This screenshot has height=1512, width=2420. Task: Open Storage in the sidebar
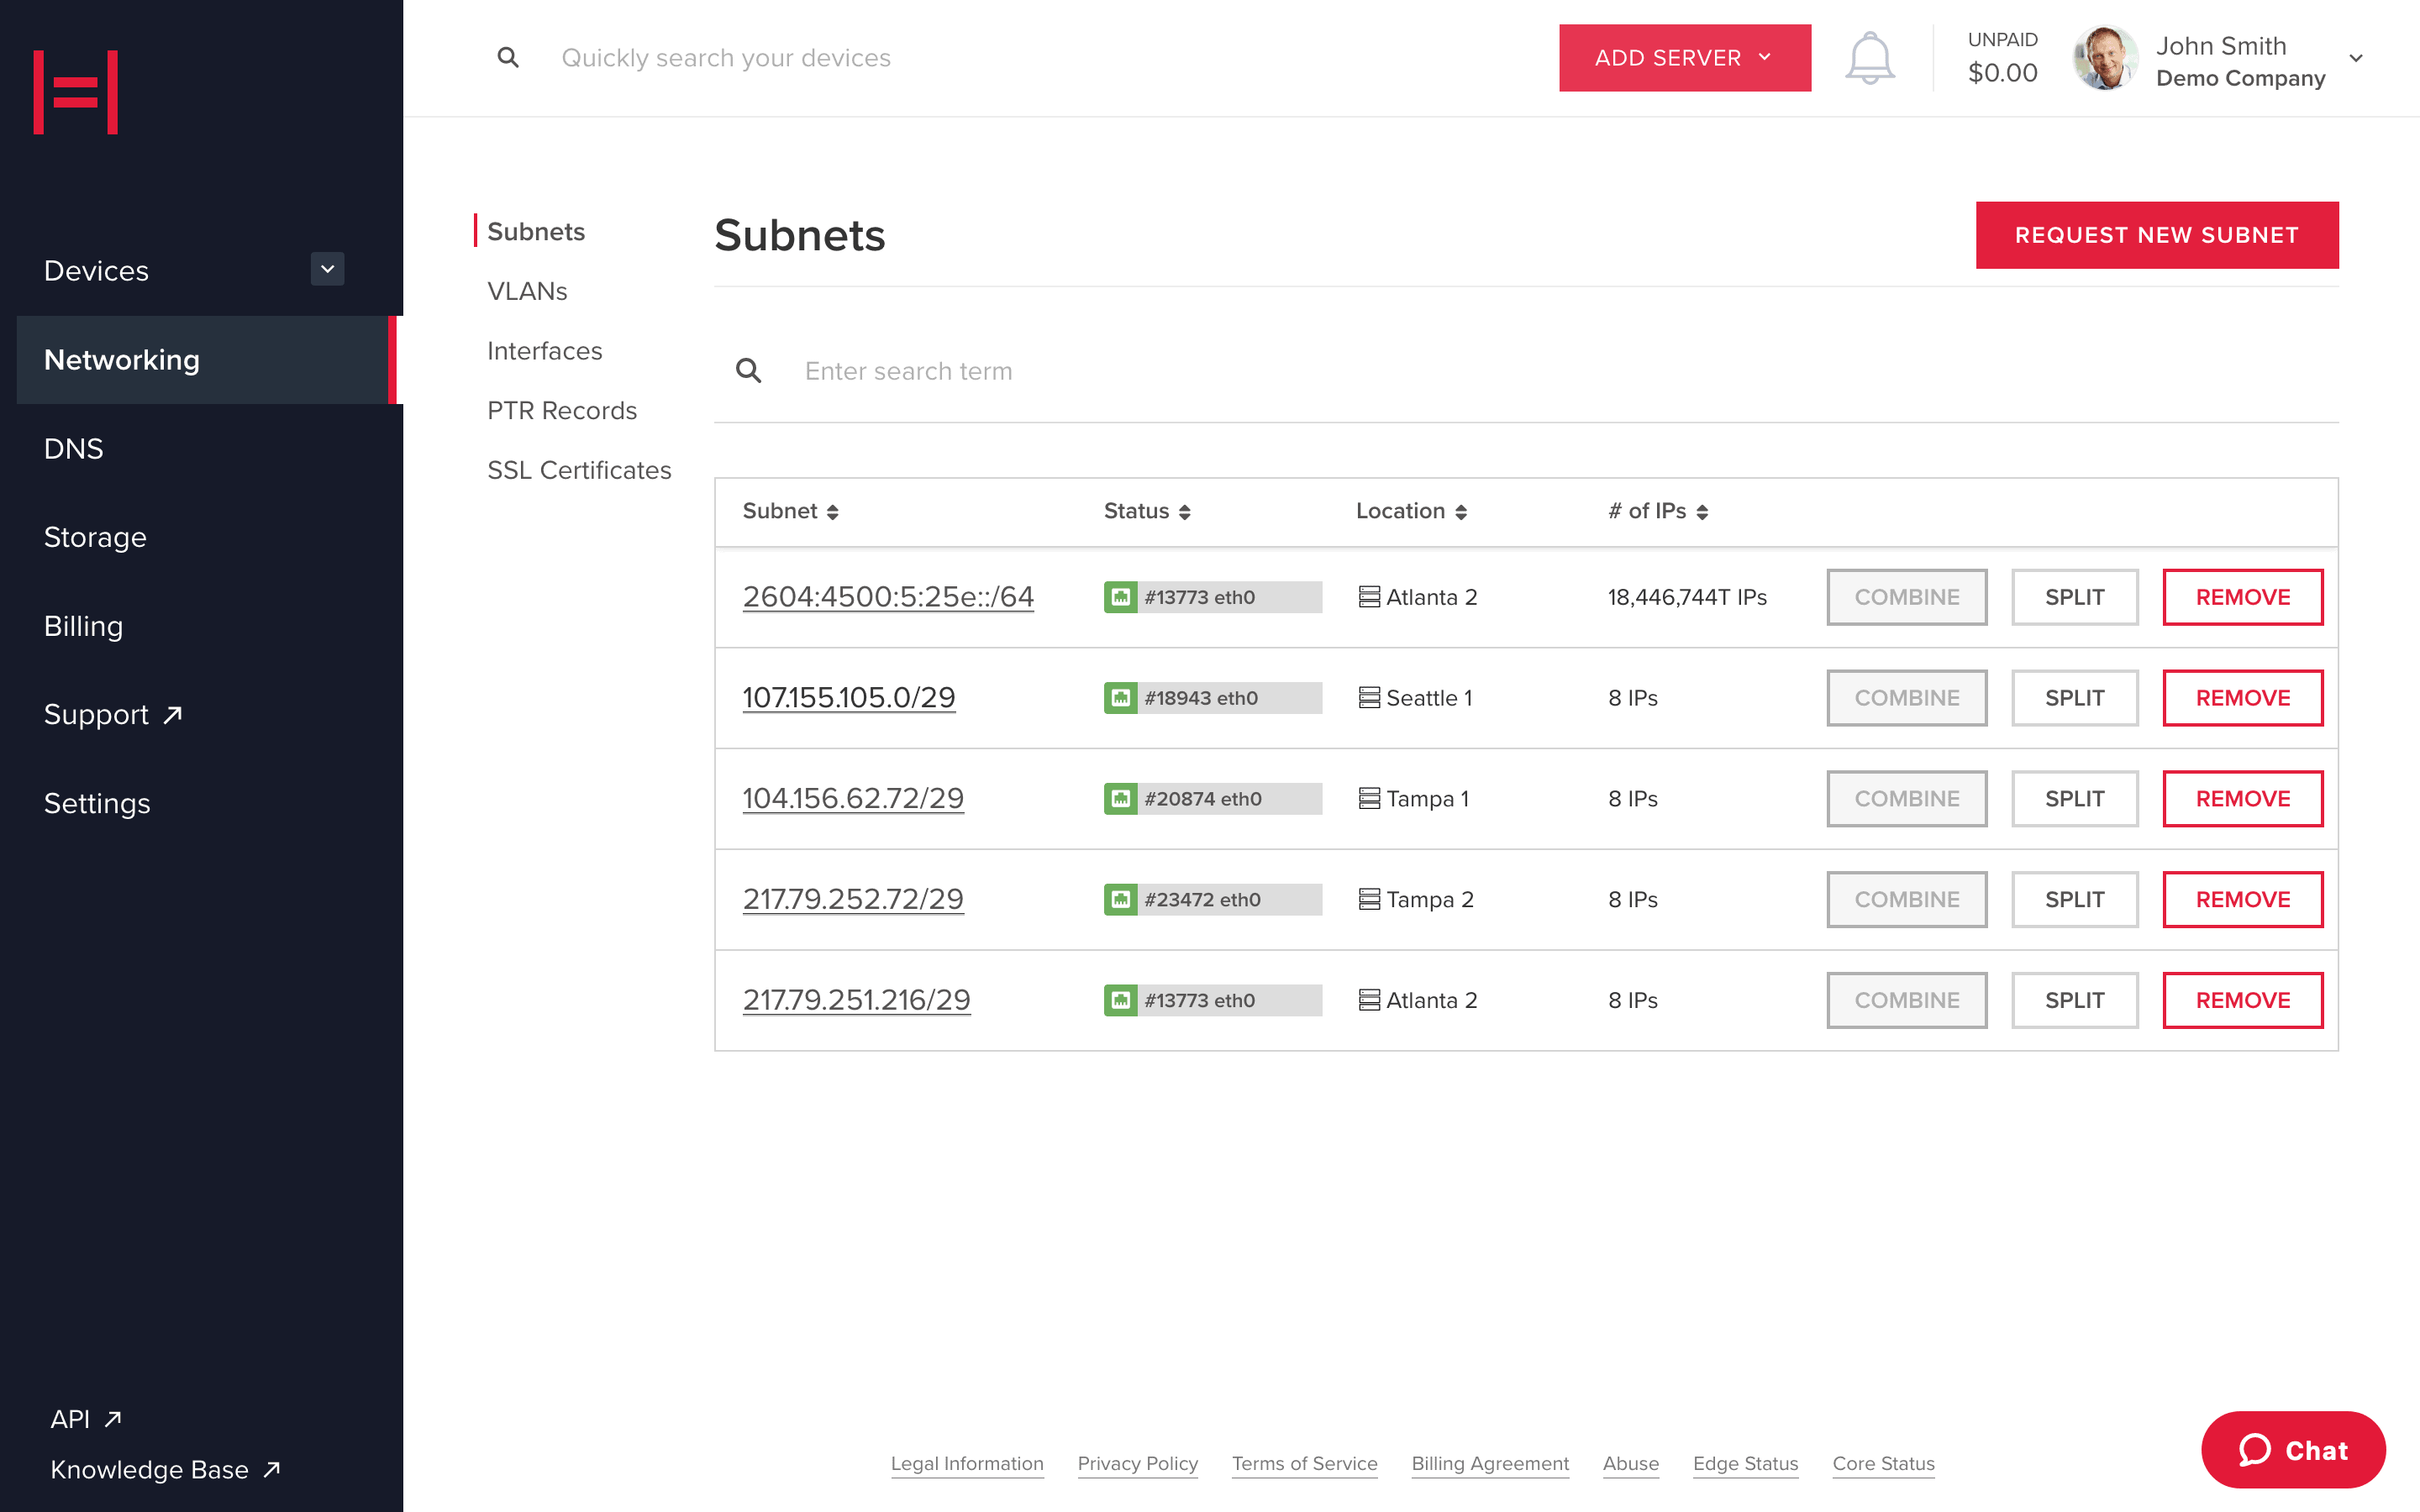pos(95,537)
